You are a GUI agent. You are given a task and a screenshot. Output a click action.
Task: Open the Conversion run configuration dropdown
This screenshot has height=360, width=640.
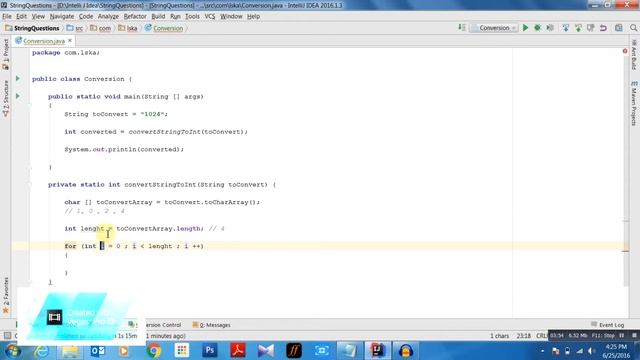click(x=494, y=28)
